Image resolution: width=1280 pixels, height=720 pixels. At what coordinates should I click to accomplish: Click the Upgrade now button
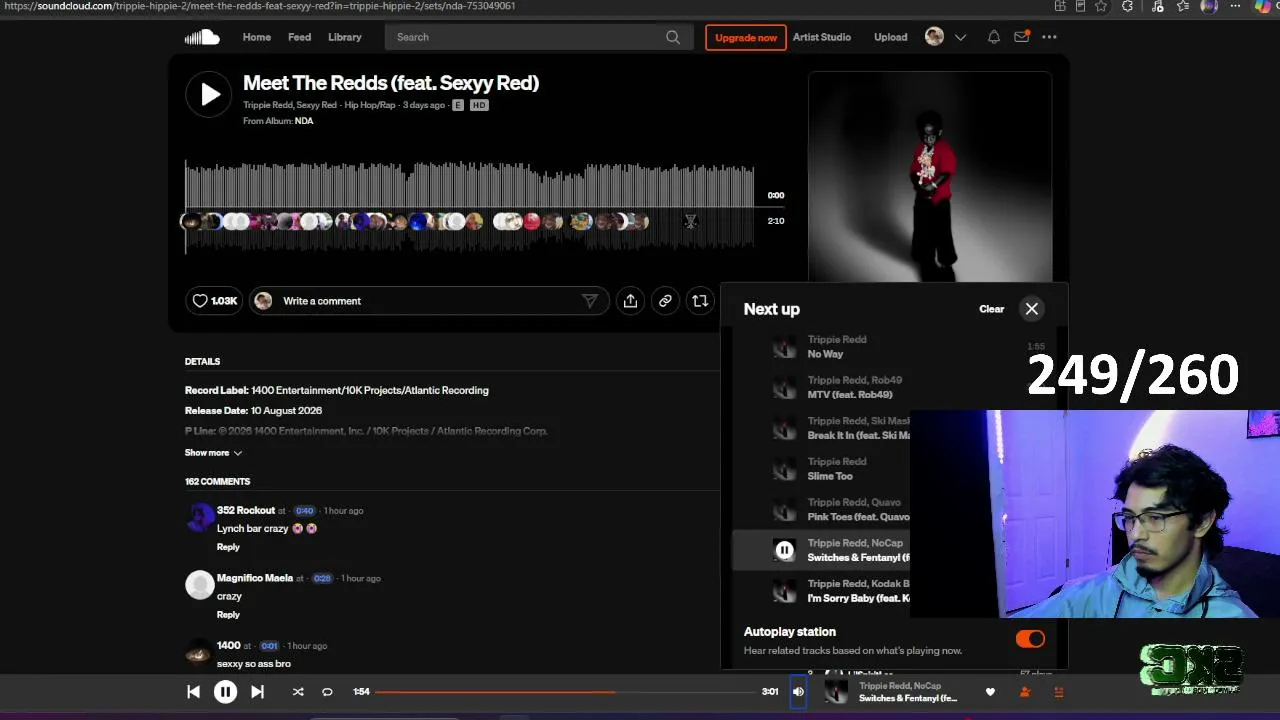[x=746, y=37]
